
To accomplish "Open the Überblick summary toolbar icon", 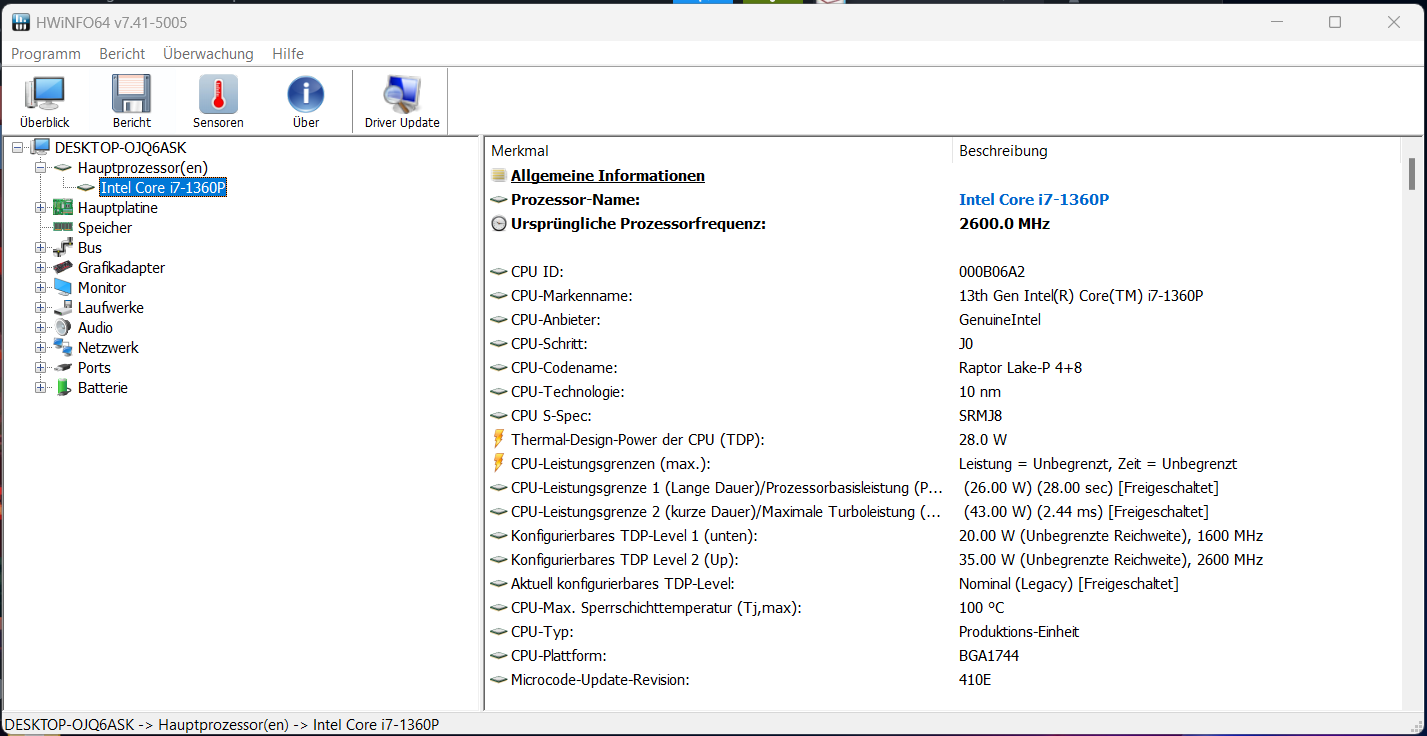I will (x=44, y=102).
